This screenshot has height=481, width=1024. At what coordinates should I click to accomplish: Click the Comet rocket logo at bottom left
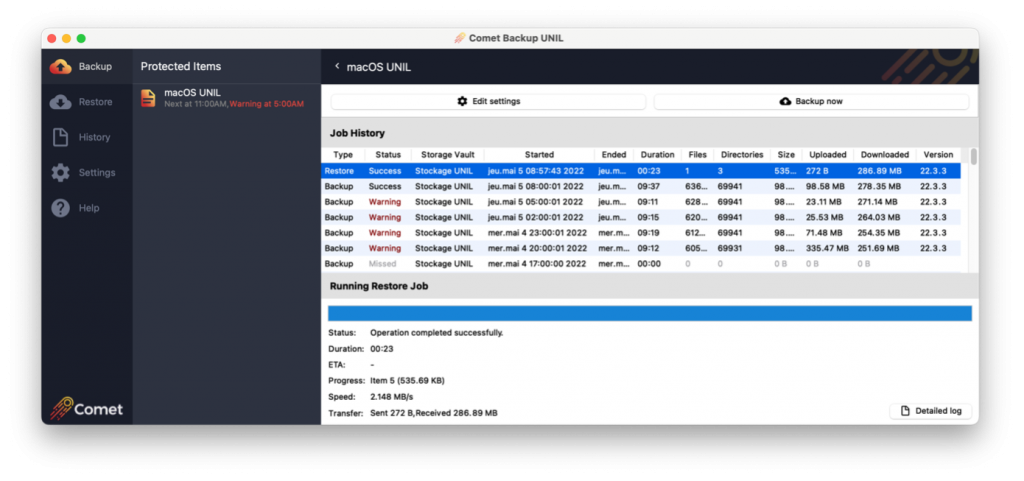64,407
